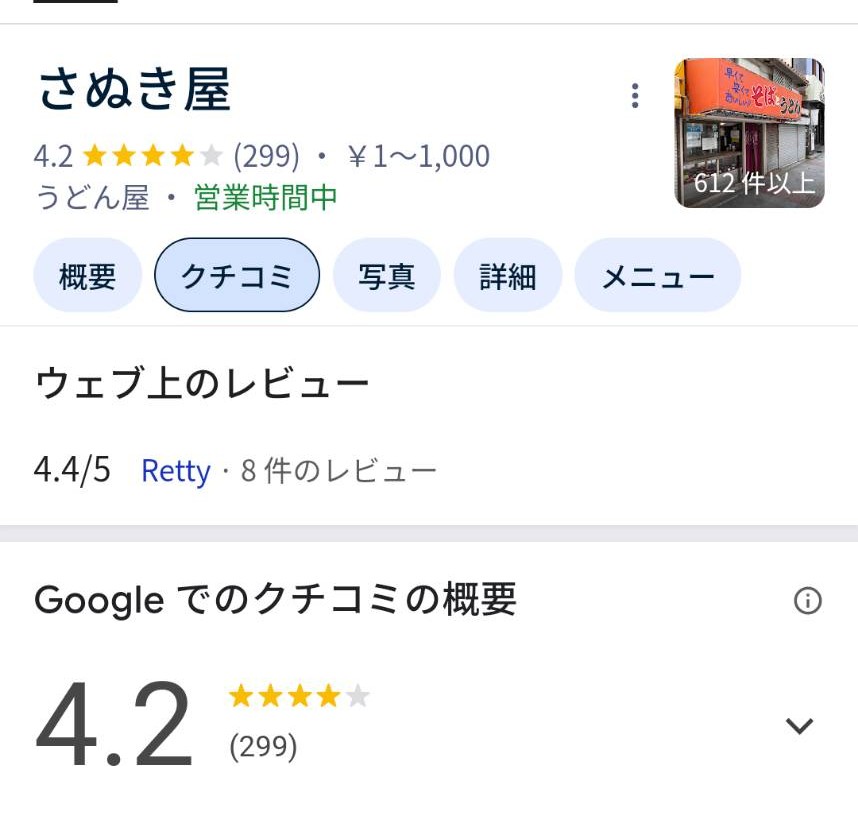Click the (299) review count in header
Image resolution: width=858 pixels, height=820 pixels.
266,156
